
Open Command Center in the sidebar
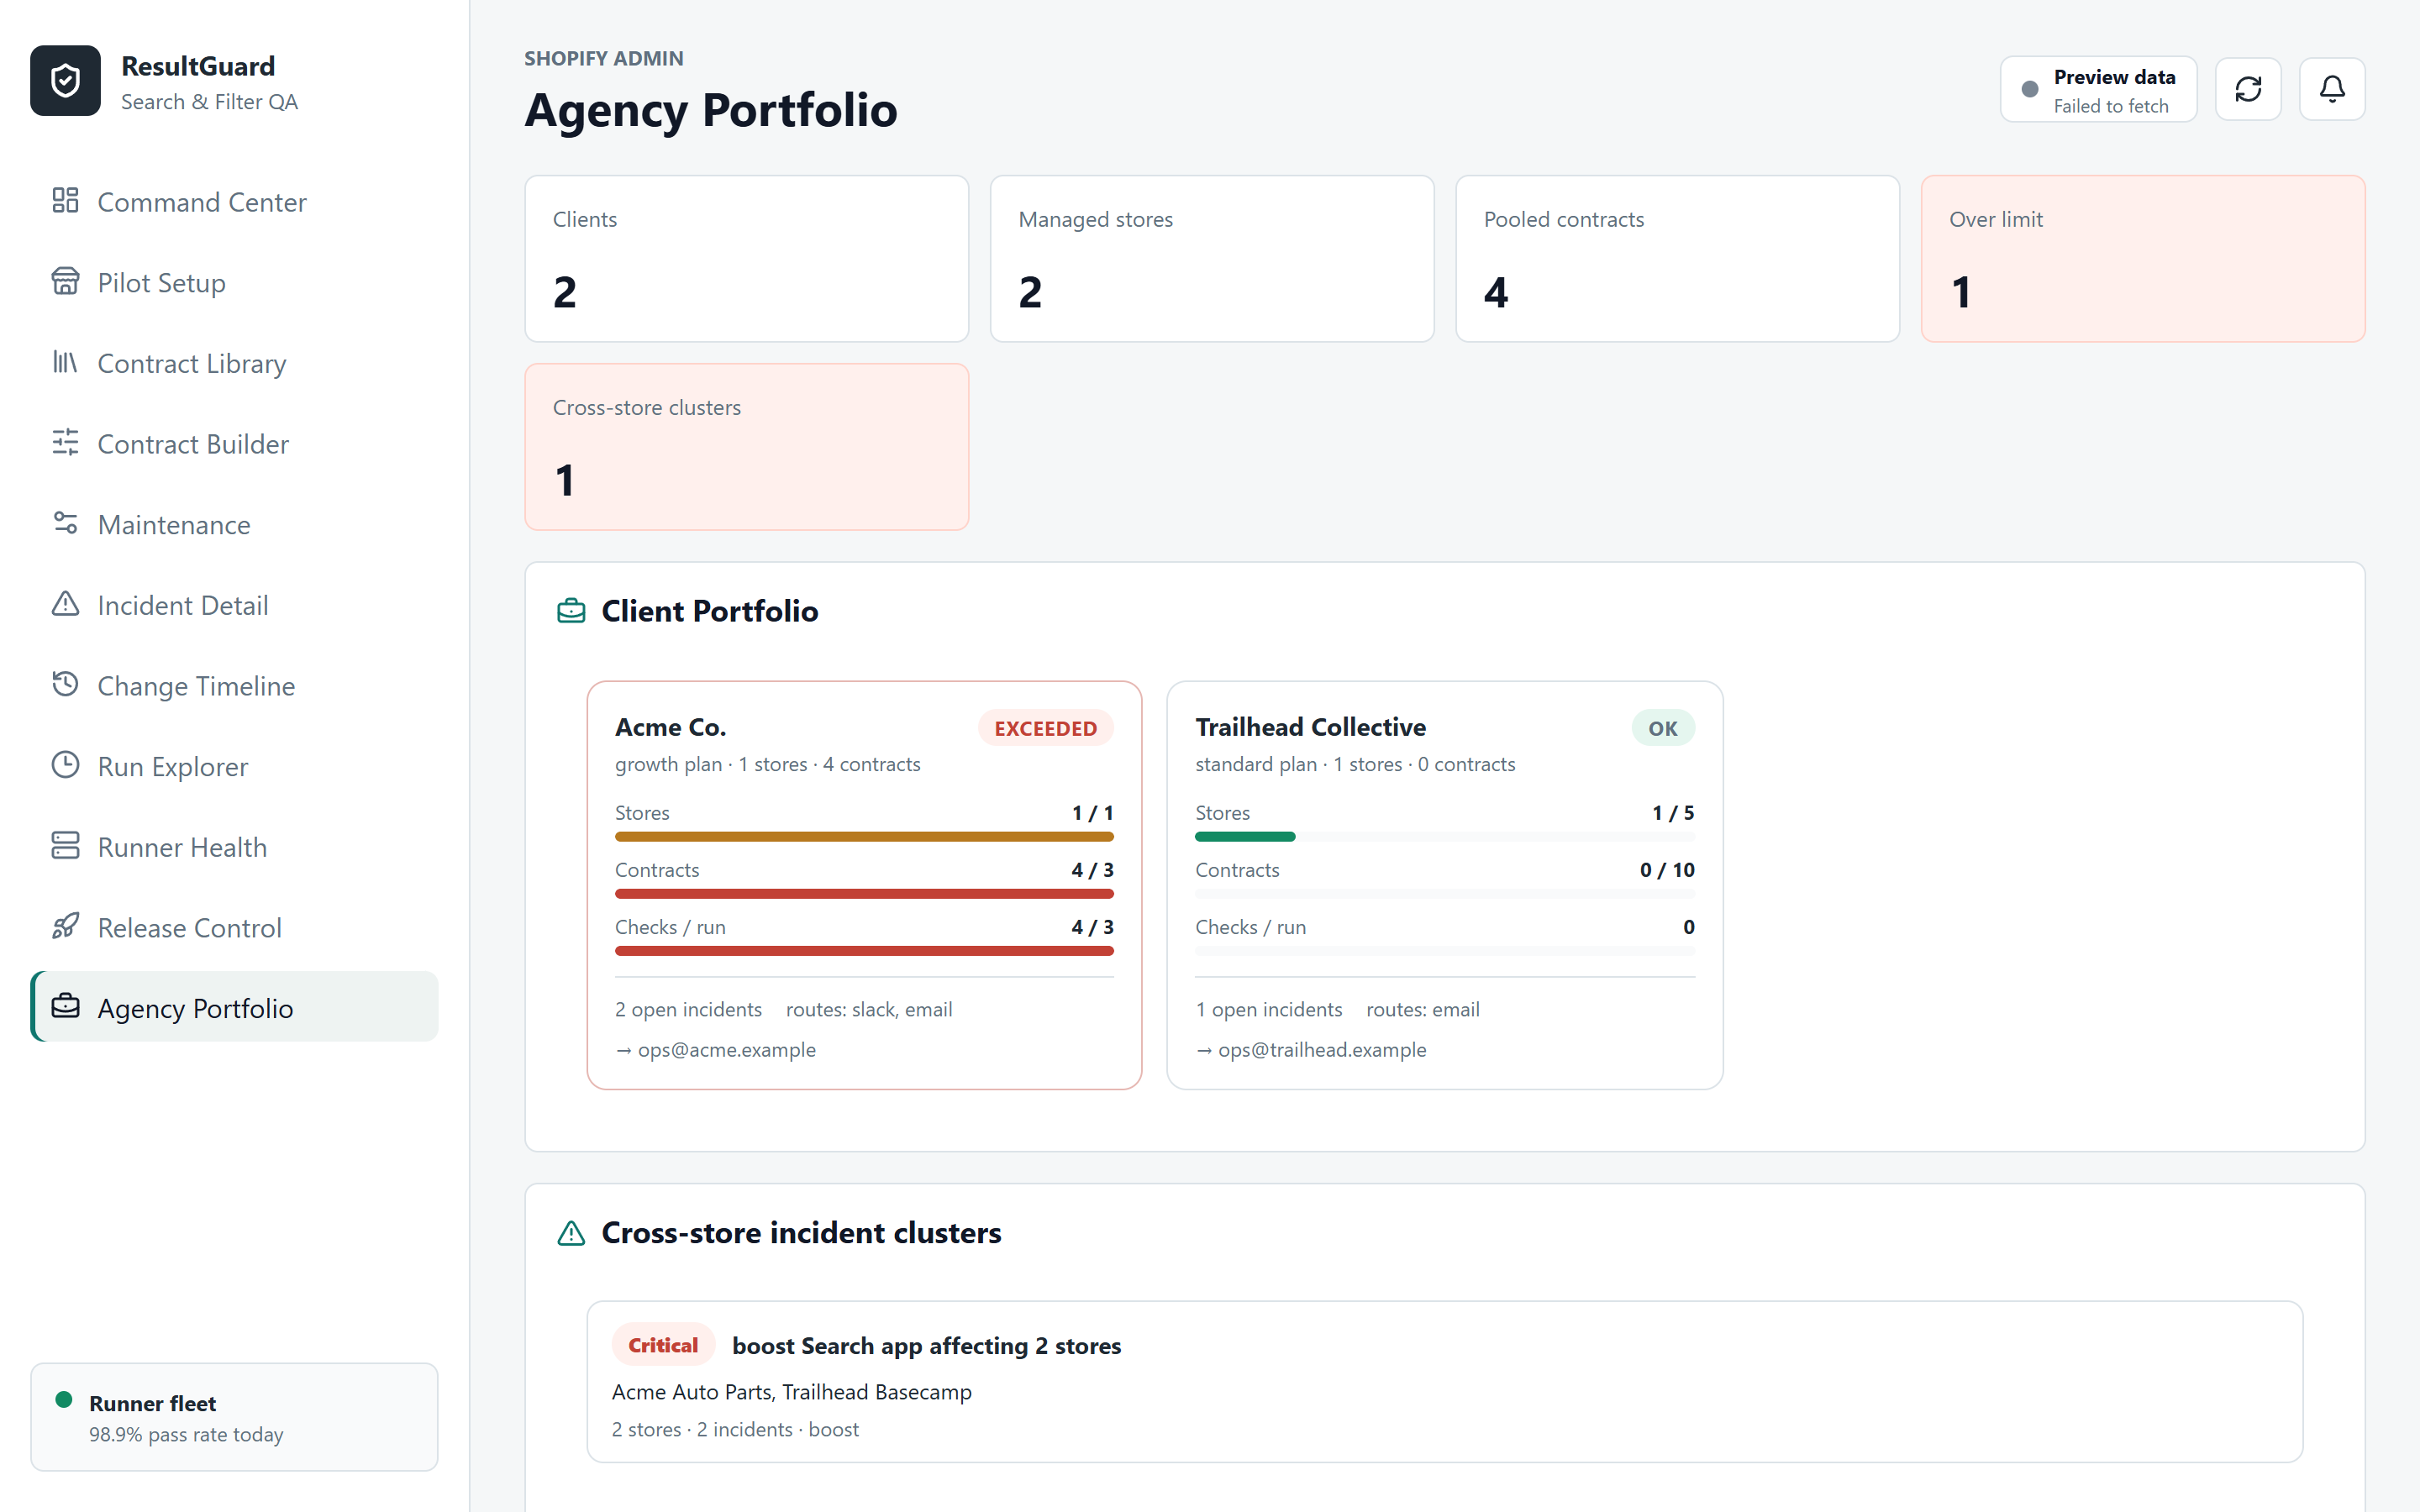click(234, 202)
